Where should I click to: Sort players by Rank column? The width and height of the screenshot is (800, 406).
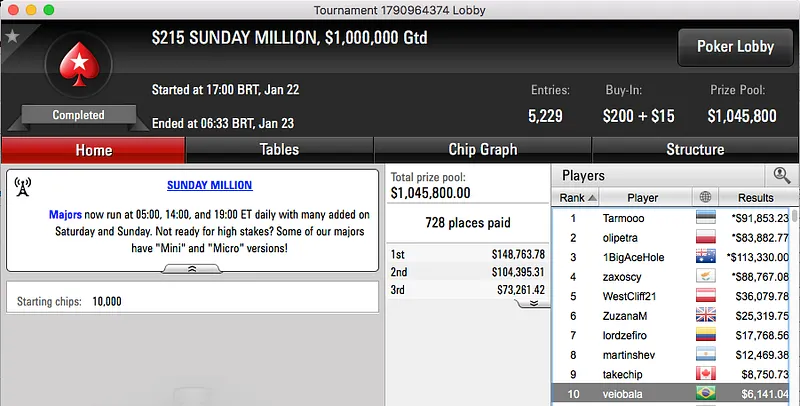(577, 198)
